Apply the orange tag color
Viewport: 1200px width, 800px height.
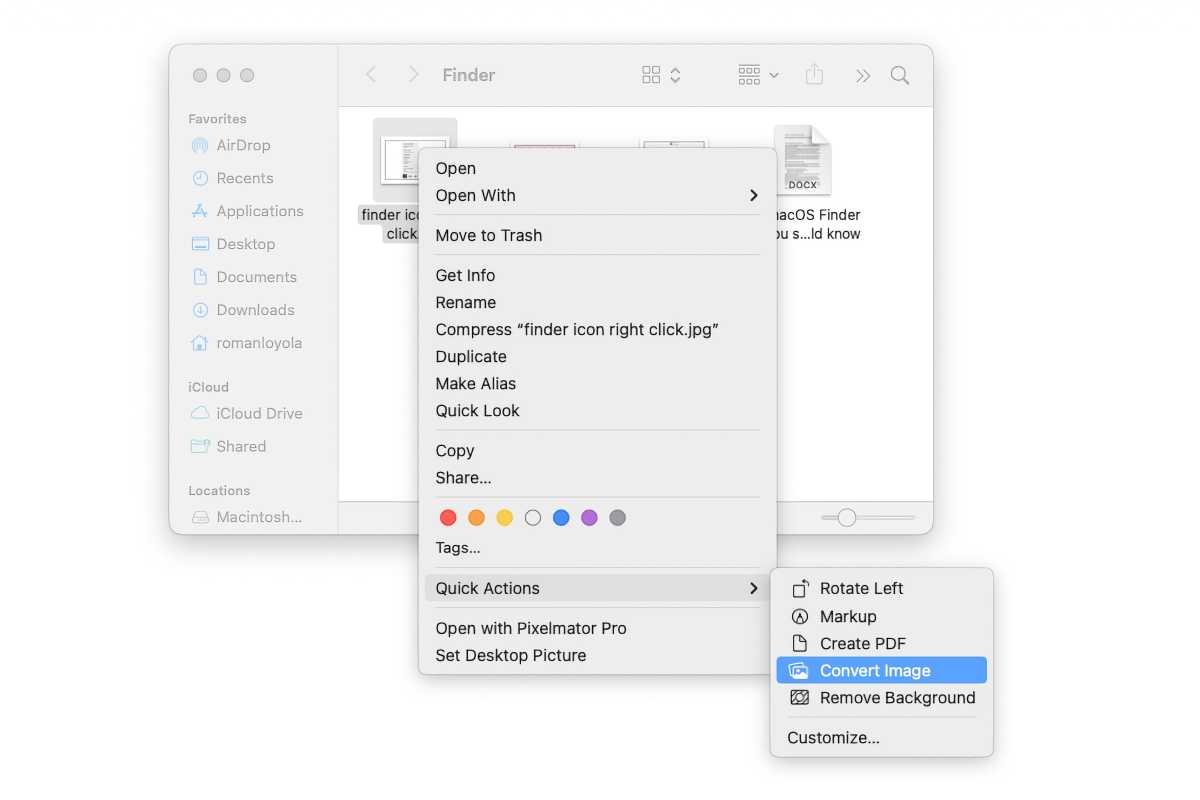click(x=476, y=518)
